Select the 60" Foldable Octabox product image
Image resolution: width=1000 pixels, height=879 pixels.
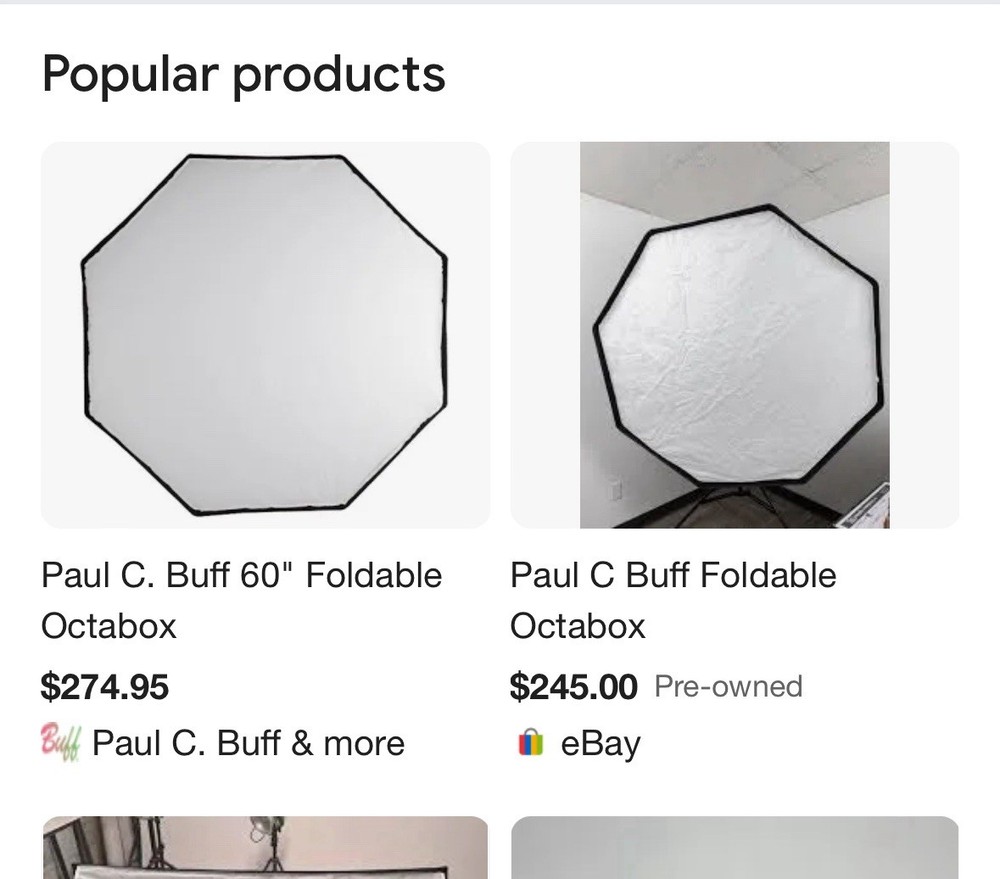pyautogui.click(x=265, y=335)
